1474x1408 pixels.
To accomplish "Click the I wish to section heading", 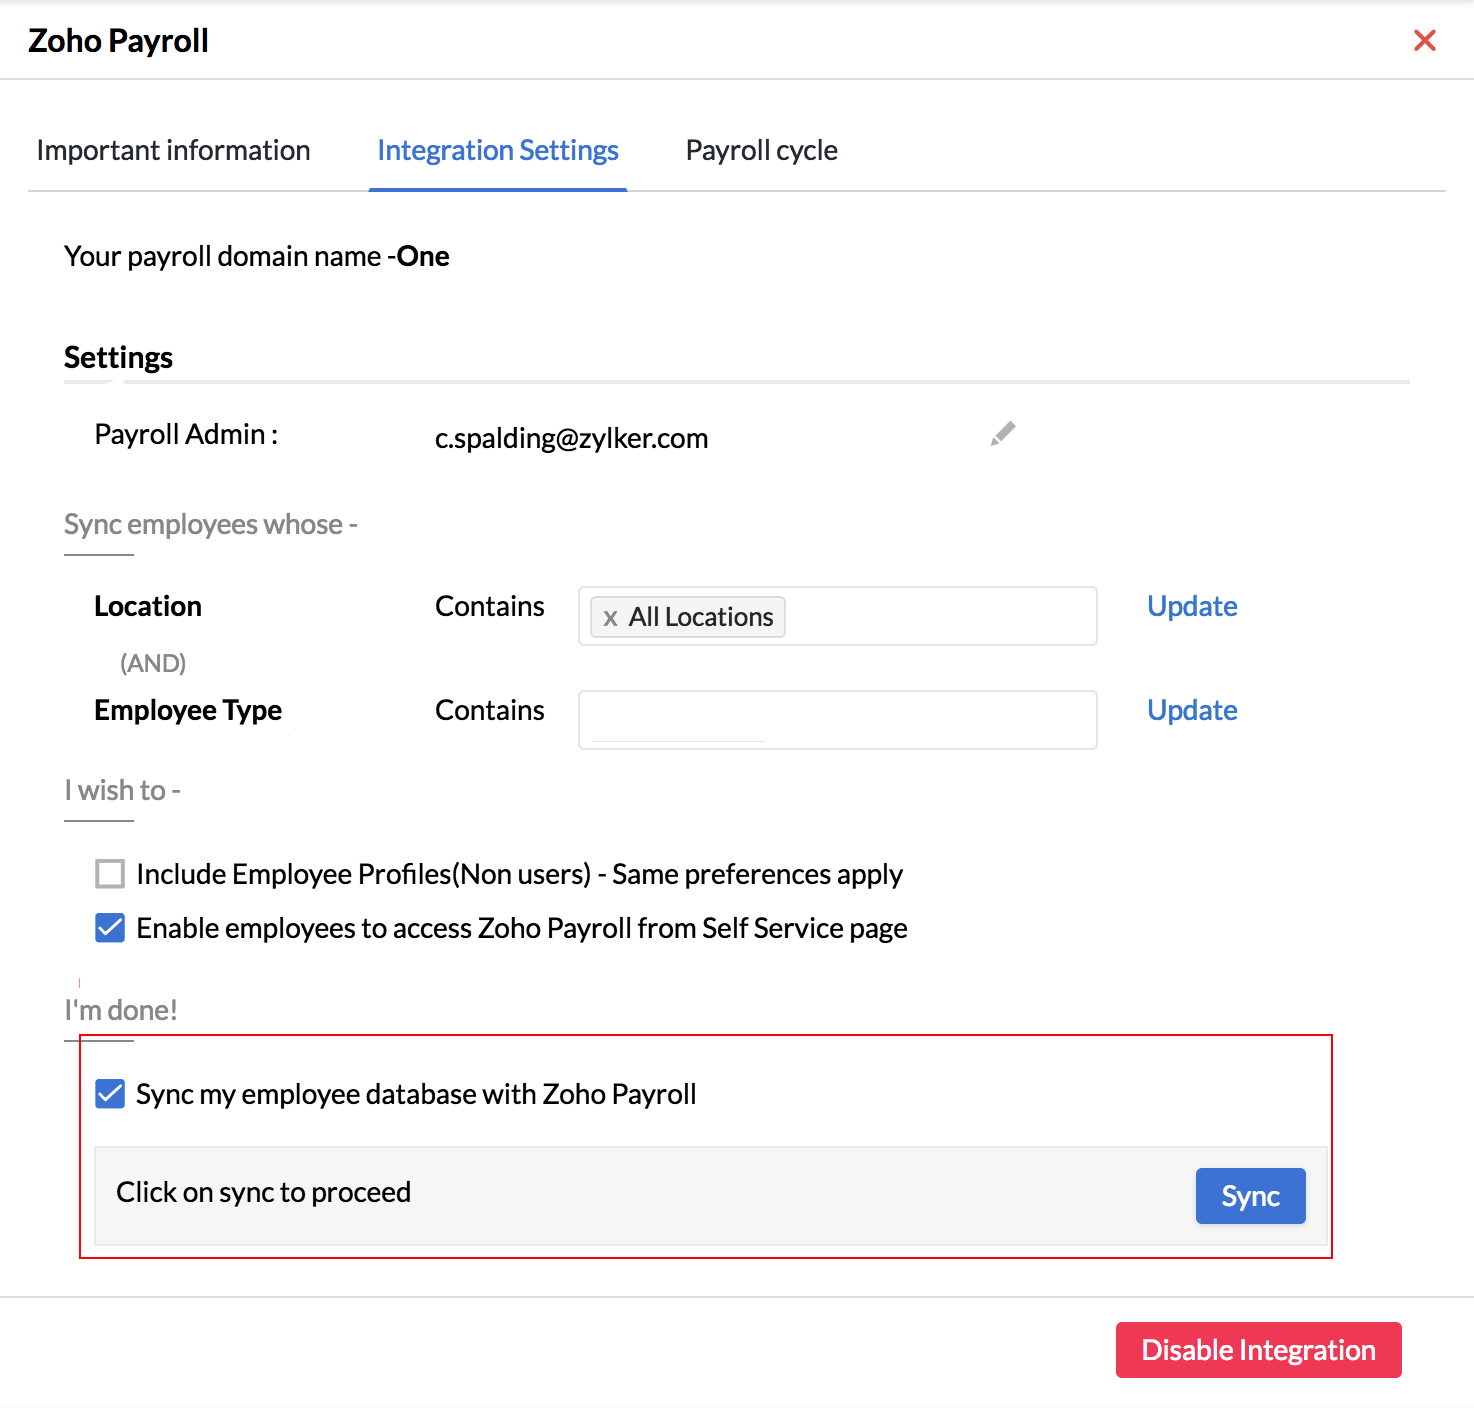I will point(122,790).
